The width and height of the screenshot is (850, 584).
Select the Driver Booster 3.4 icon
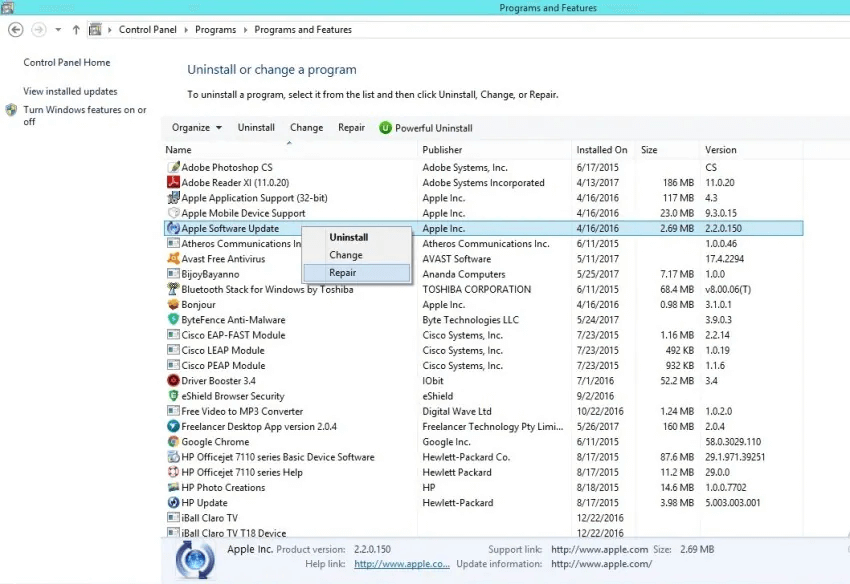point(173,381)
